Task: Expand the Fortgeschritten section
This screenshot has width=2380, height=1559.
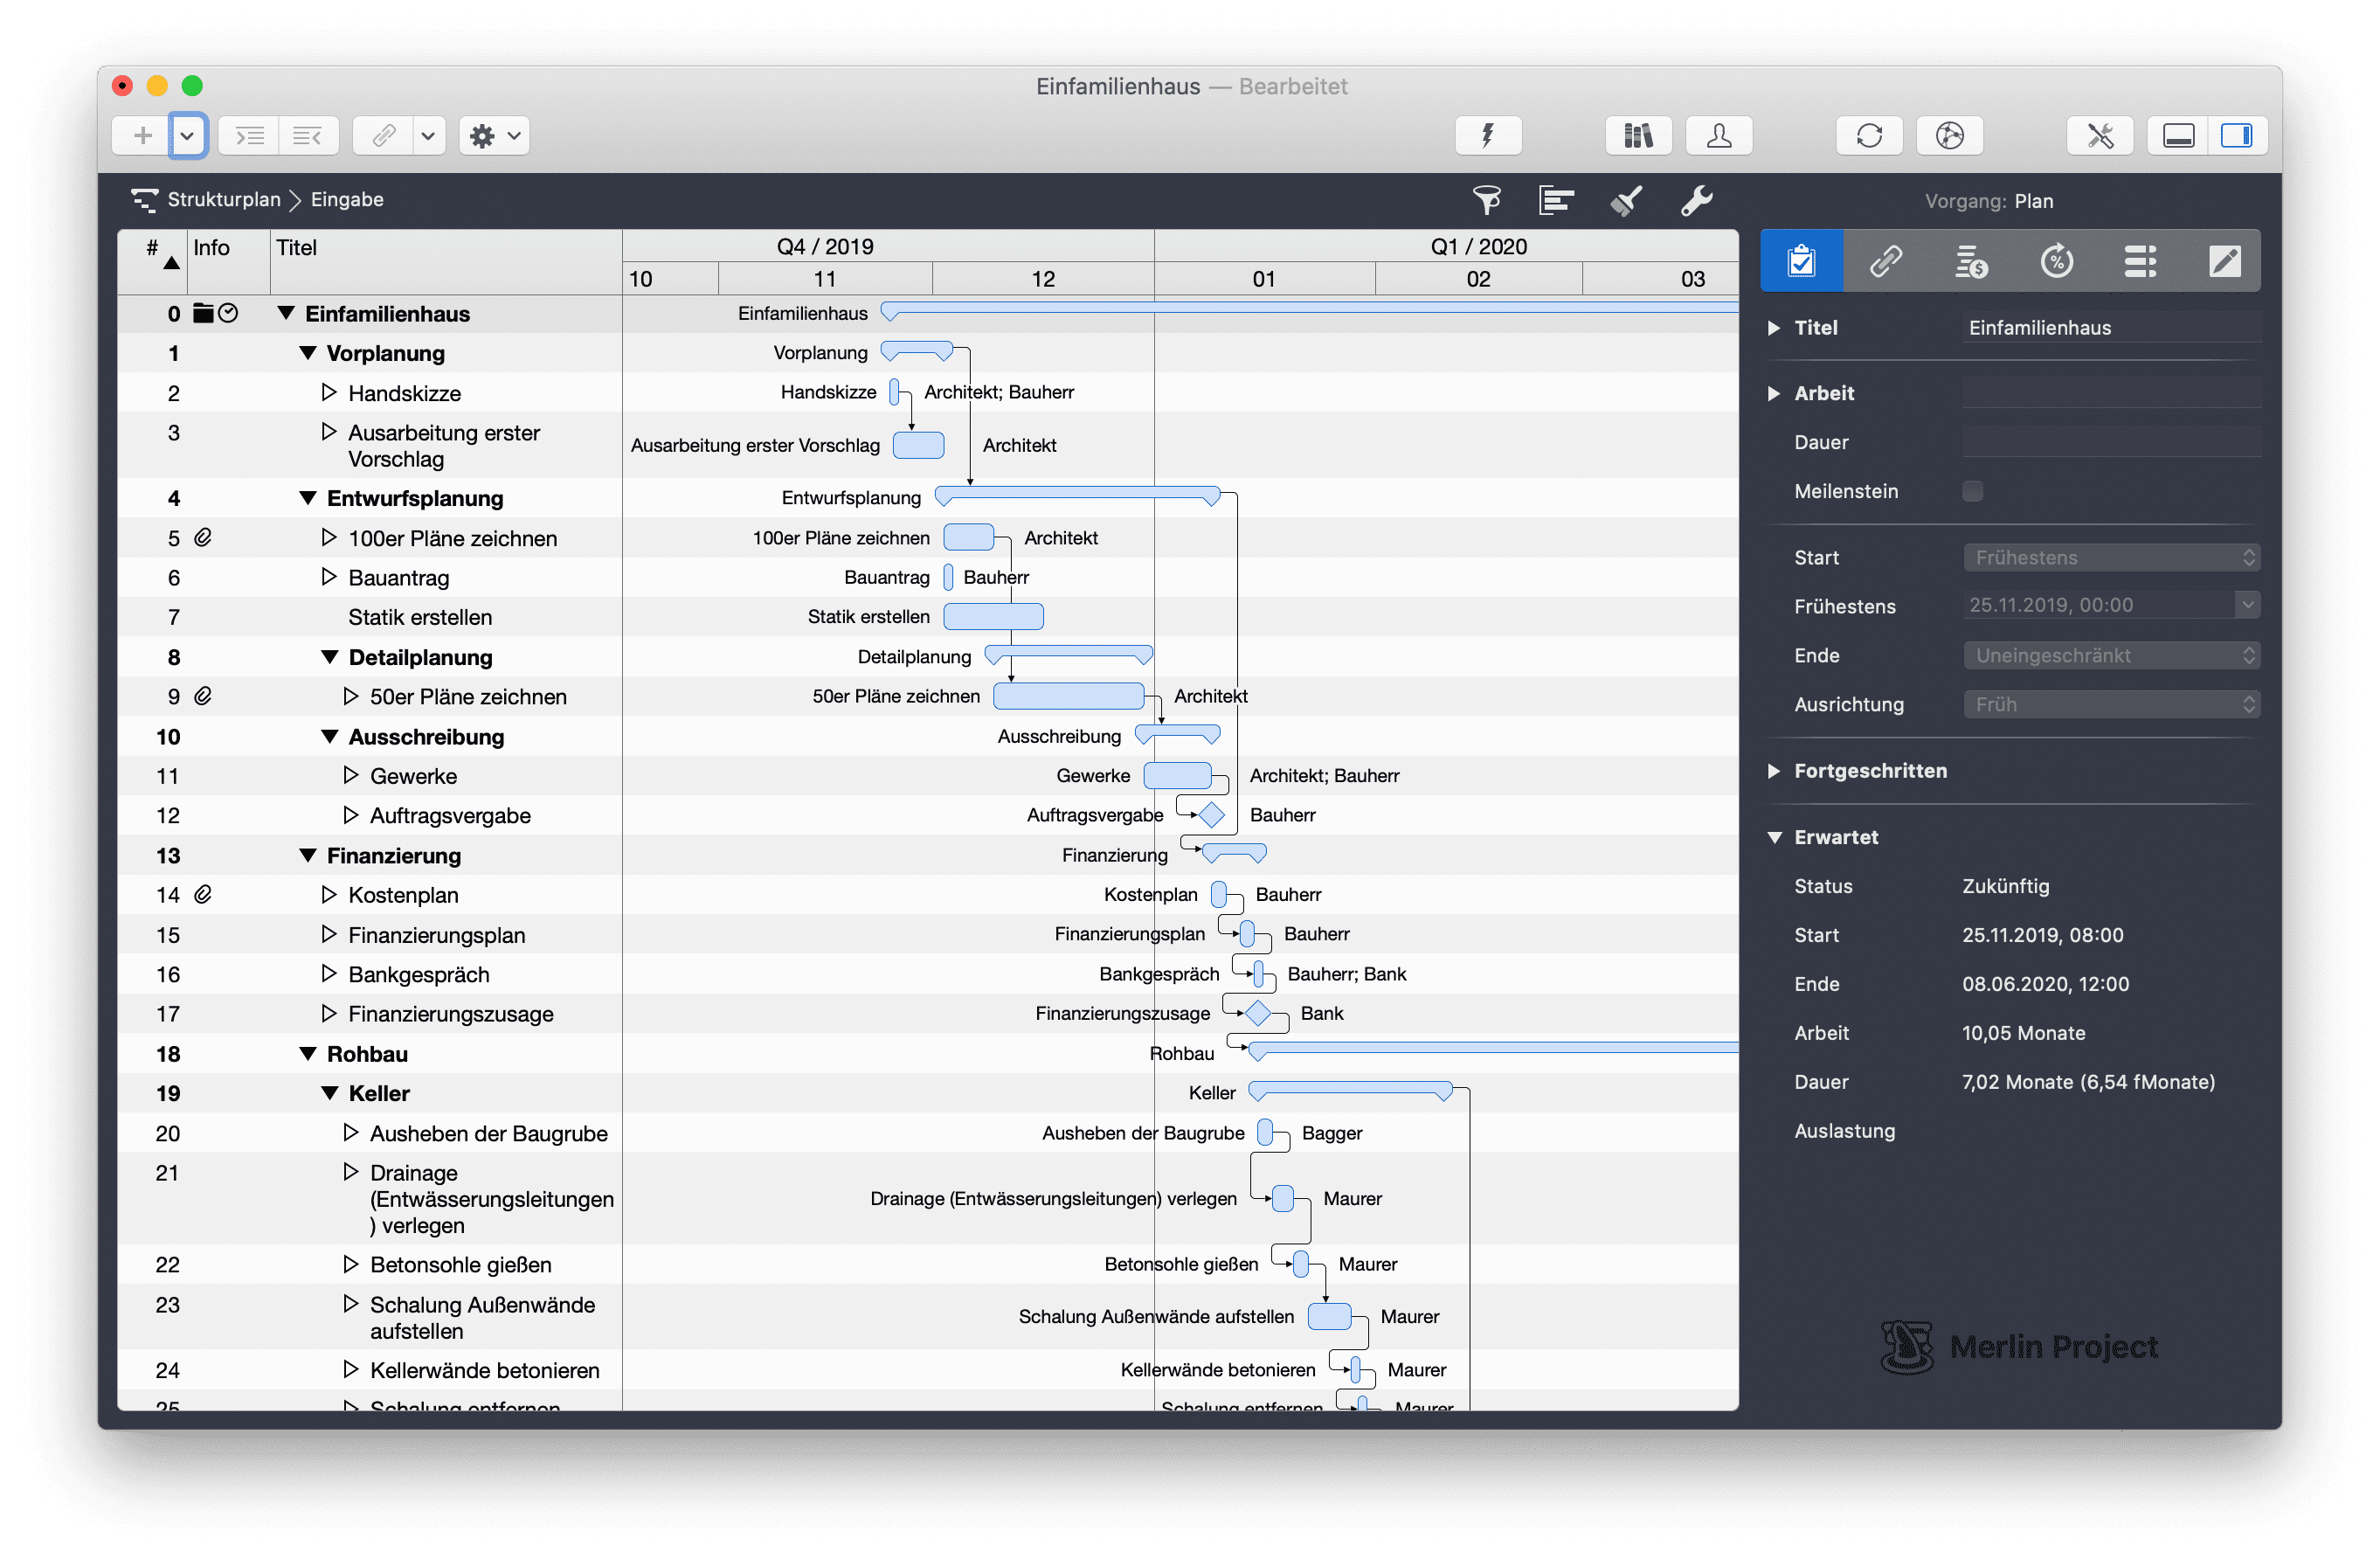Action: click(x=1774, y=771)
